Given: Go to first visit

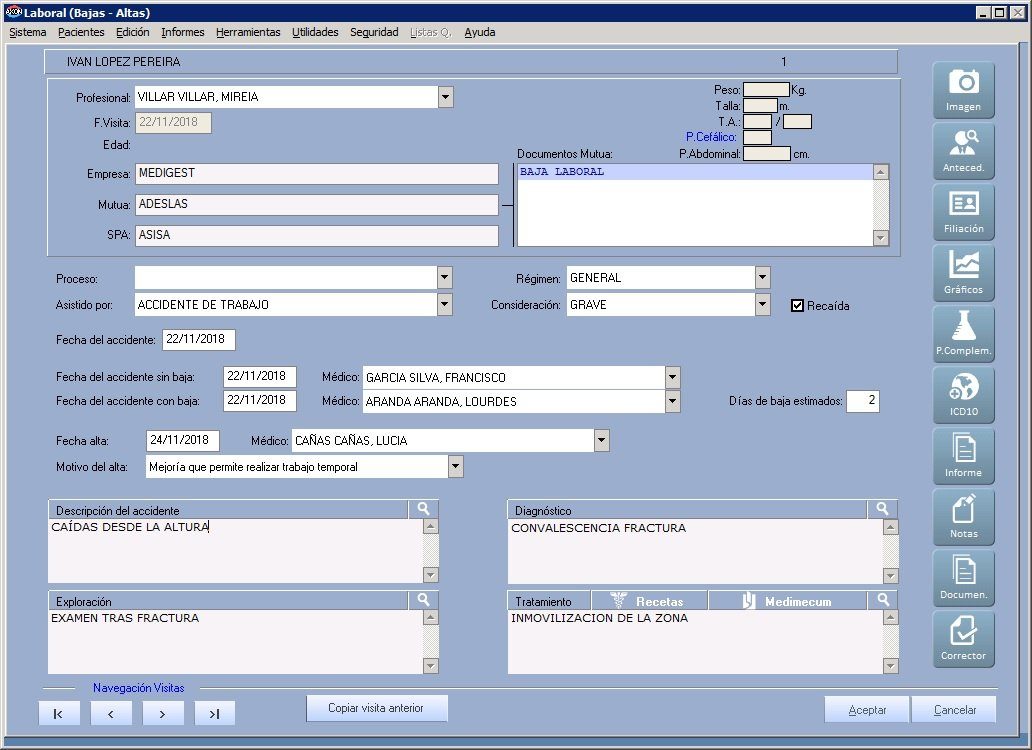Looking at the screenshot, I should click(x=59, y=713).
